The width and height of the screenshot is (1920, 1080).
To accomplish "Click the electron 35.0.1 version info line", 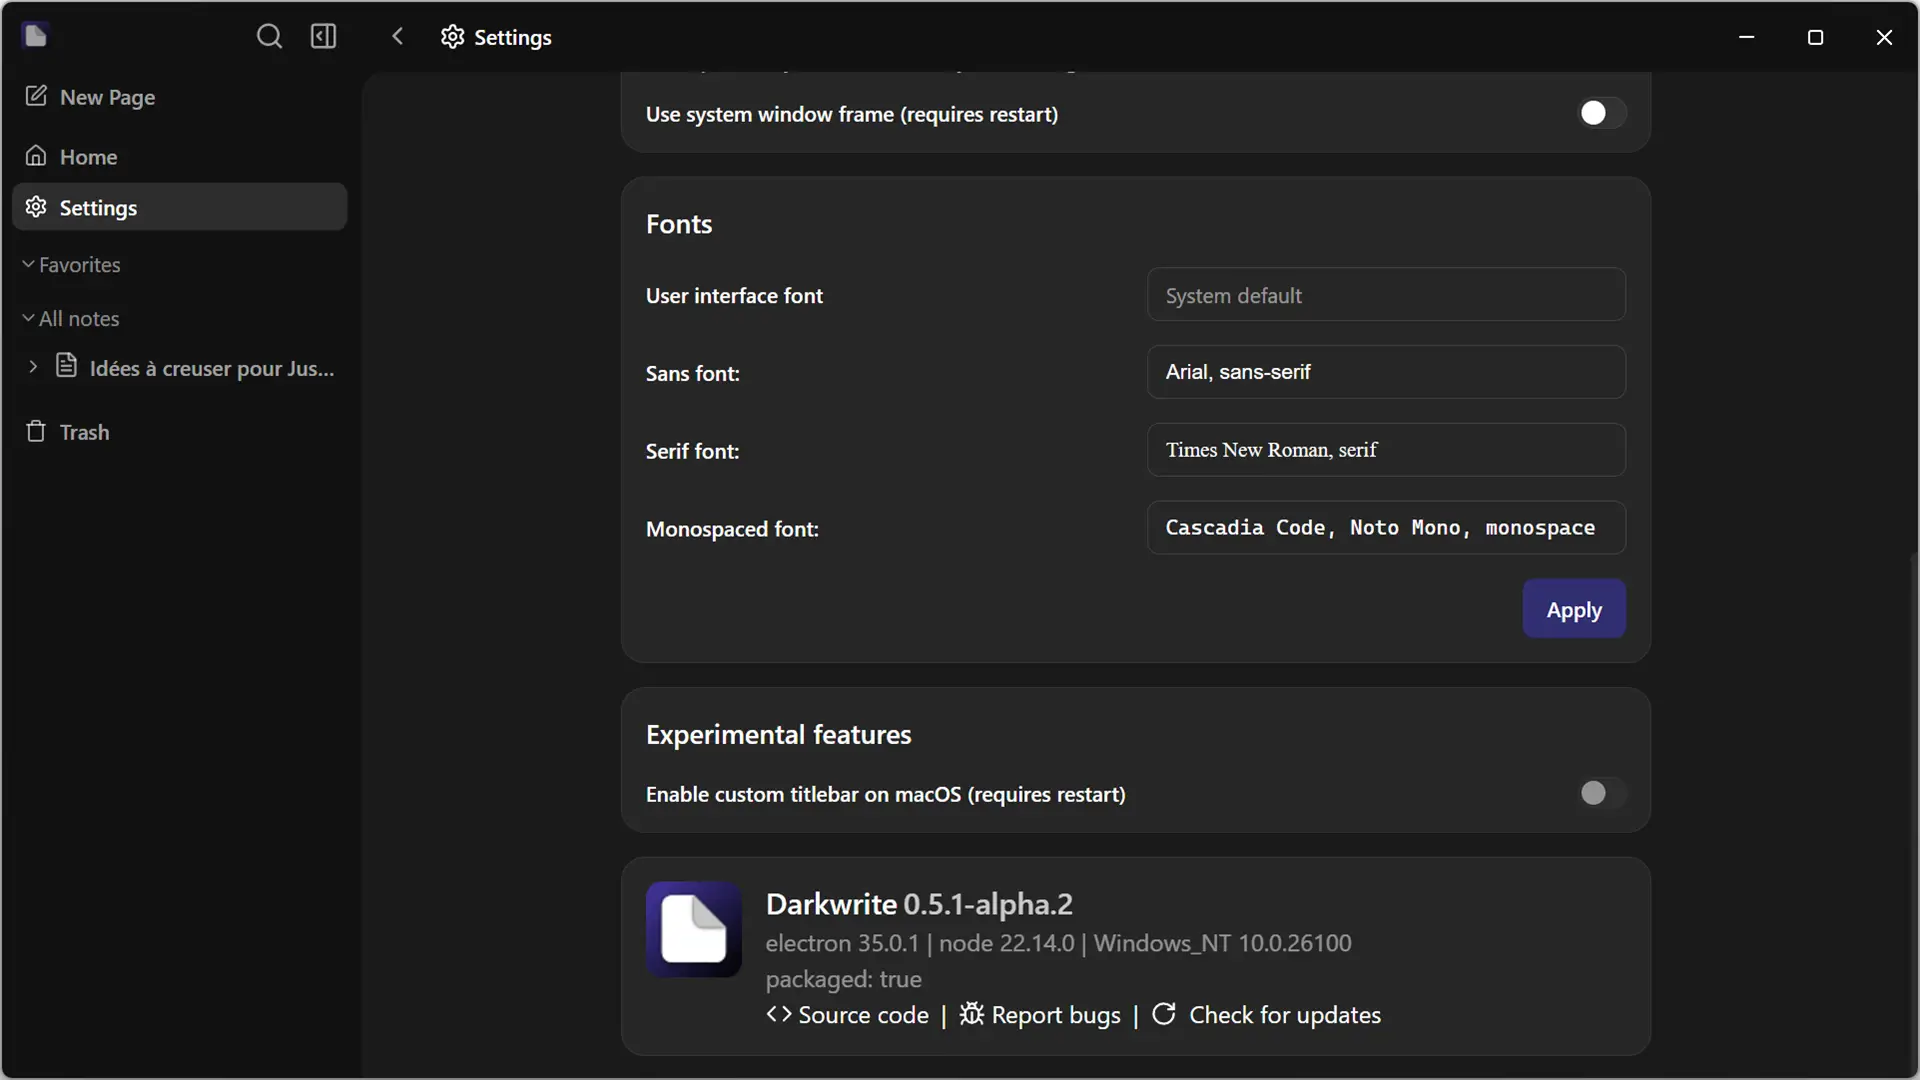I will [x=1058, y=943].
